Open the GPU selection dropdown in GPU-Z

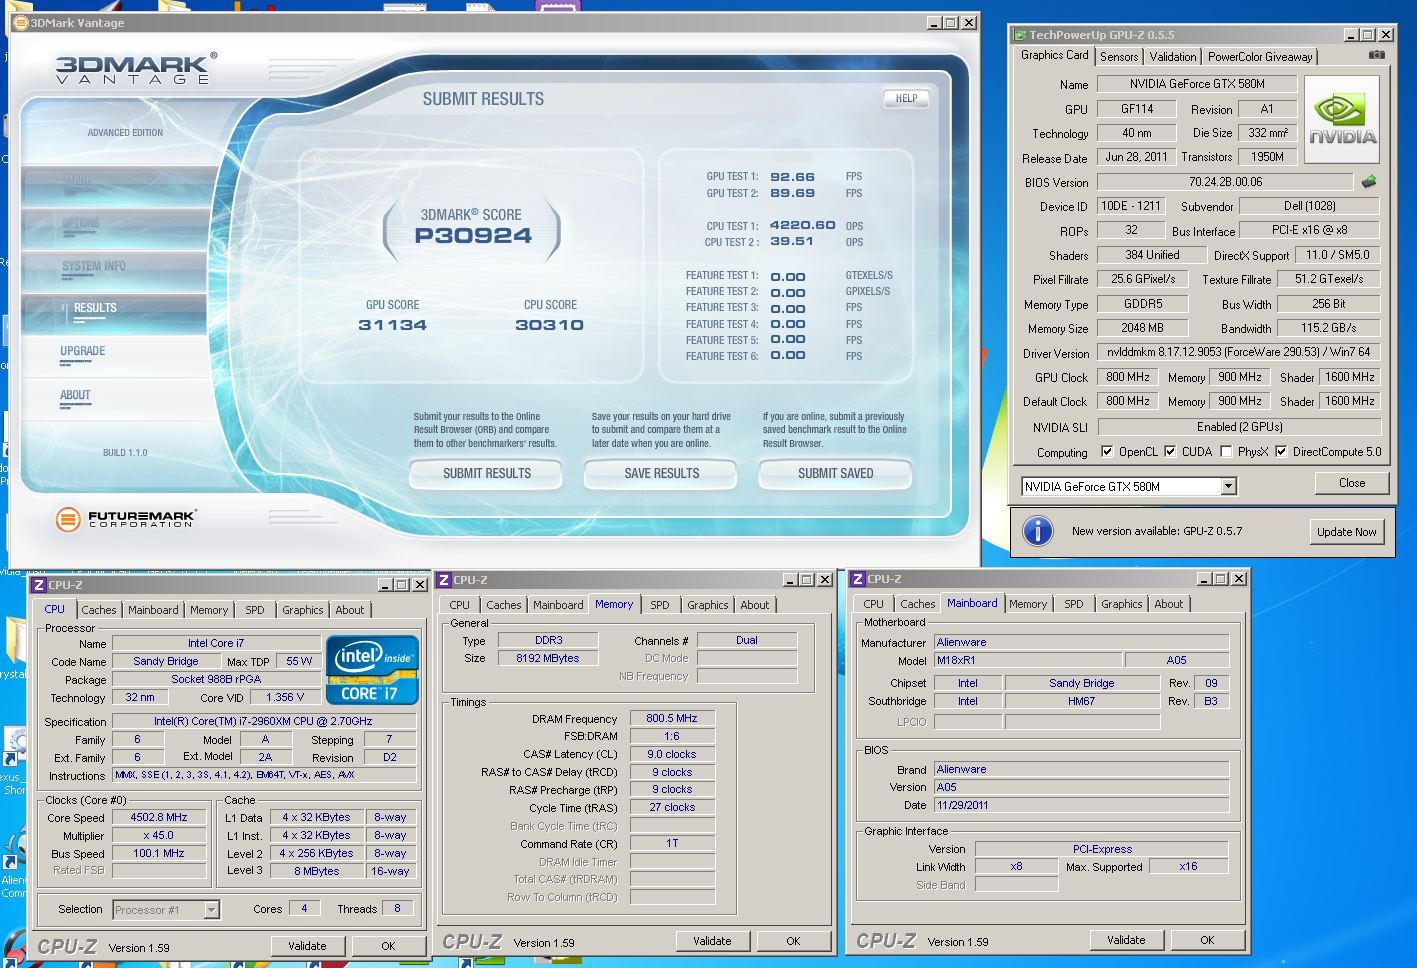click(1228, 487)
